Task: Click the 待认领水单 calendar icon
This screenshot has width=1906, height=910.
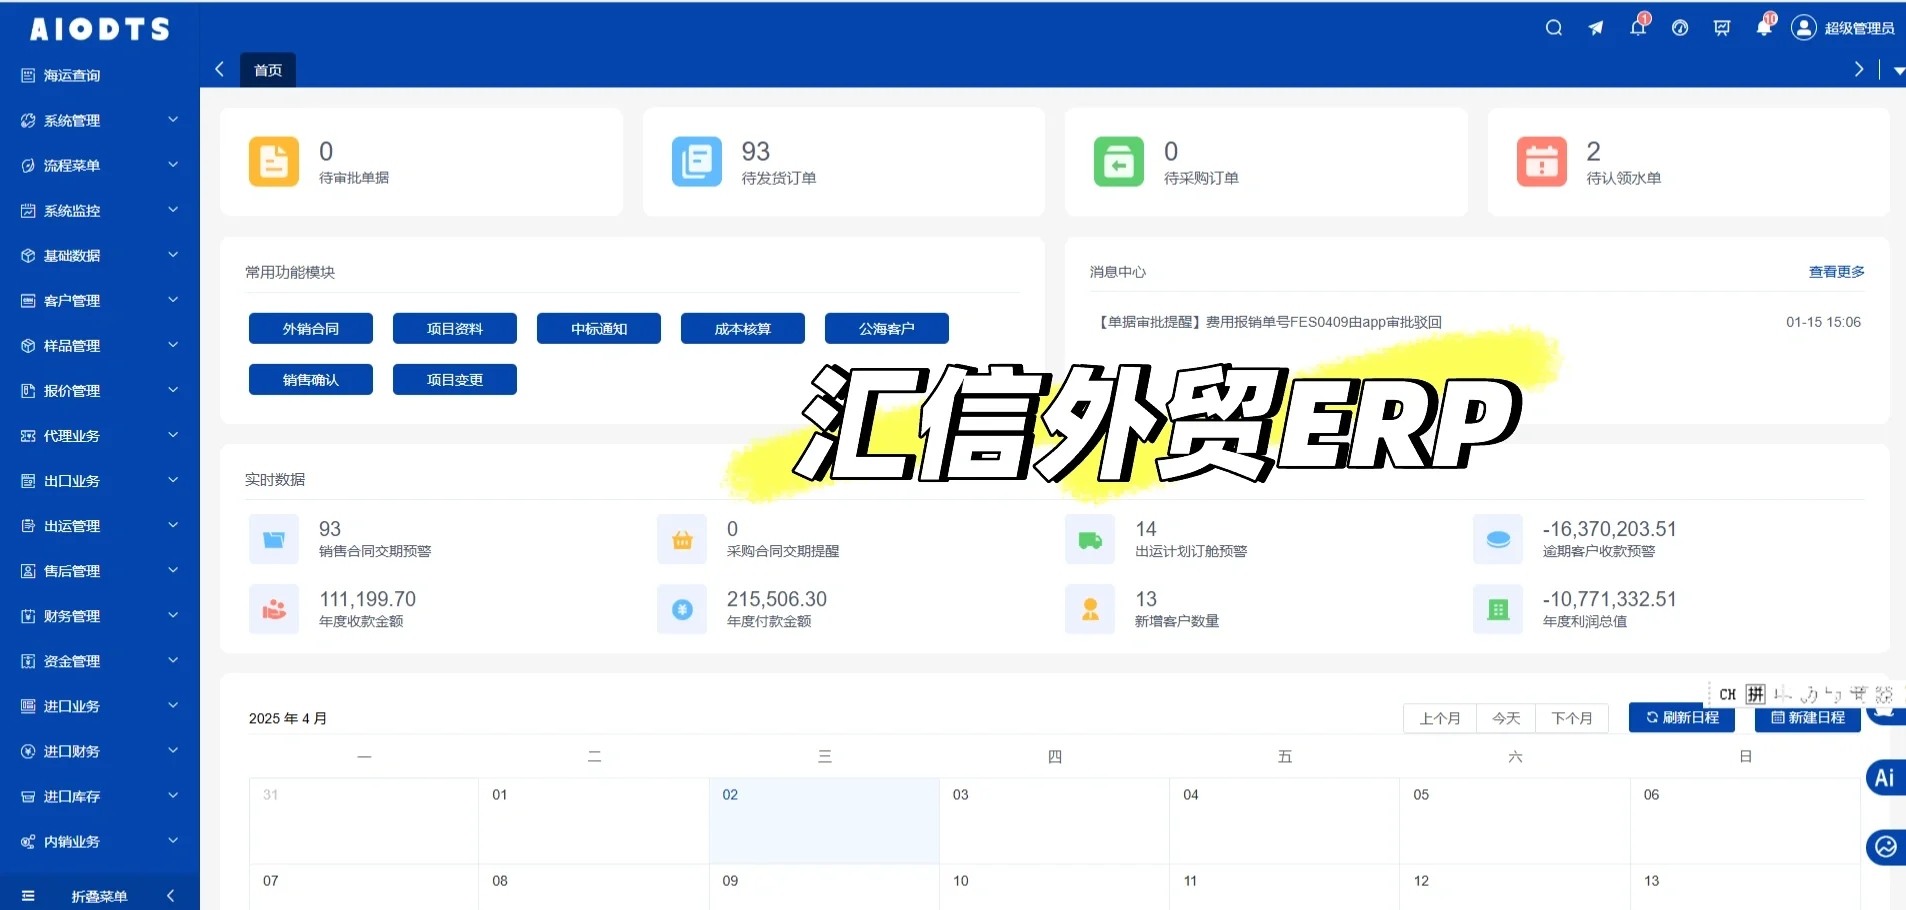Action: point(1541,161)
